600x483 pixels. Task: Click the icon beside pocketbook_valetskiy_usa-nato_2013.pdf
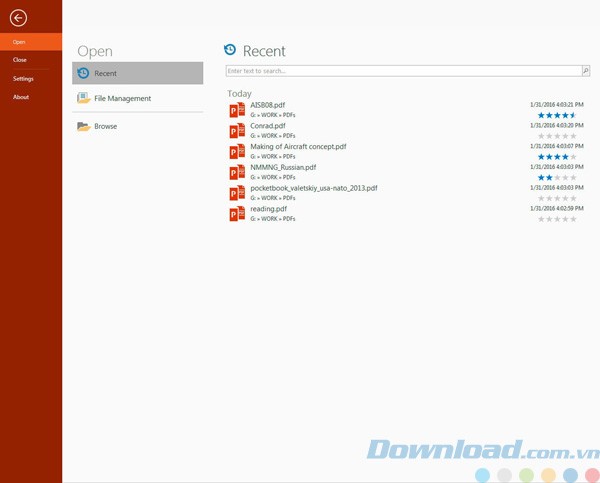237,193
